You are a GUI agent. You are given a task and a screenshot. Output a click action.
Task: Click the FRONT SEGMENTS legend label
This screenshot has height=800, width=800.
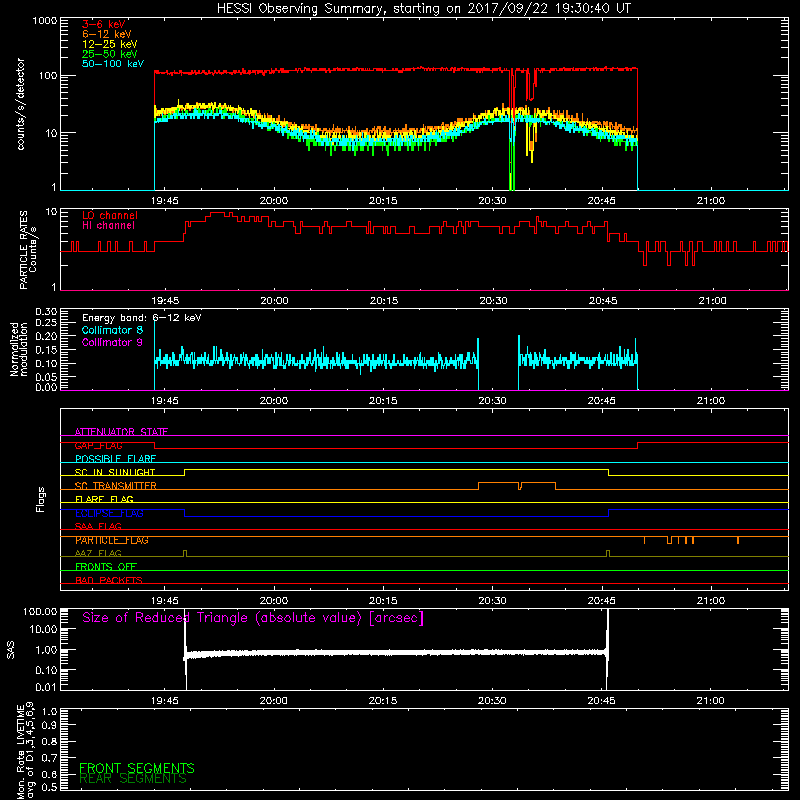[x=137, y=768]
